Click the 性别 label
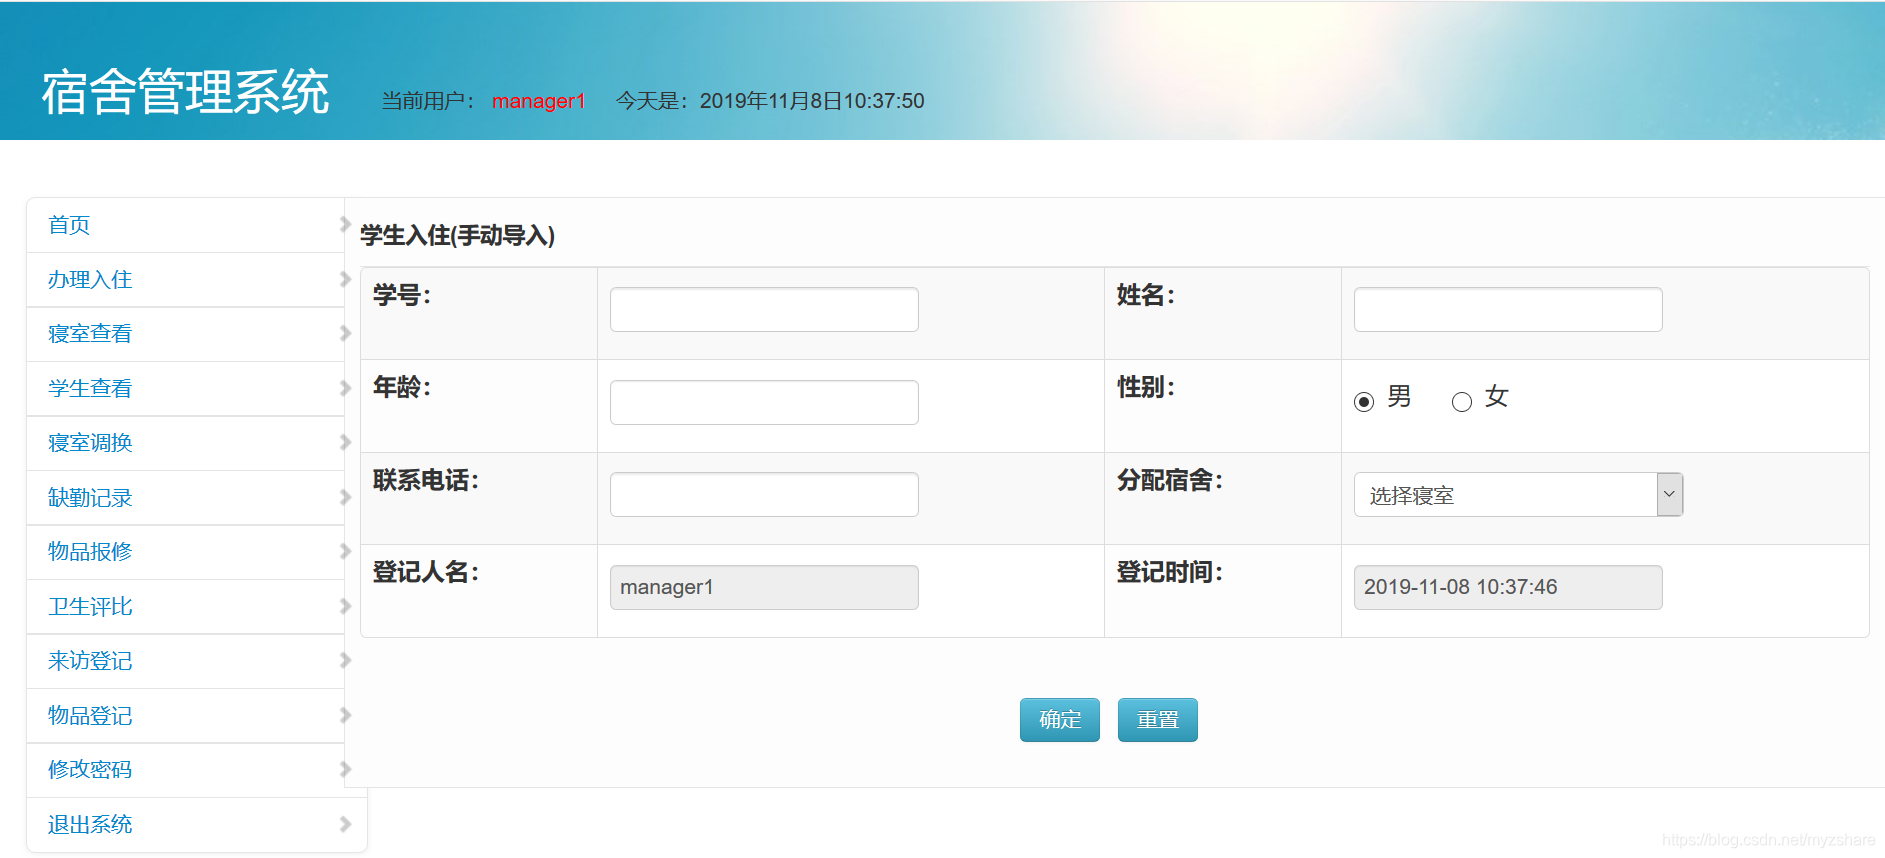The height and width of the screenshot is (858, 1885). (x=1146, y=388)
